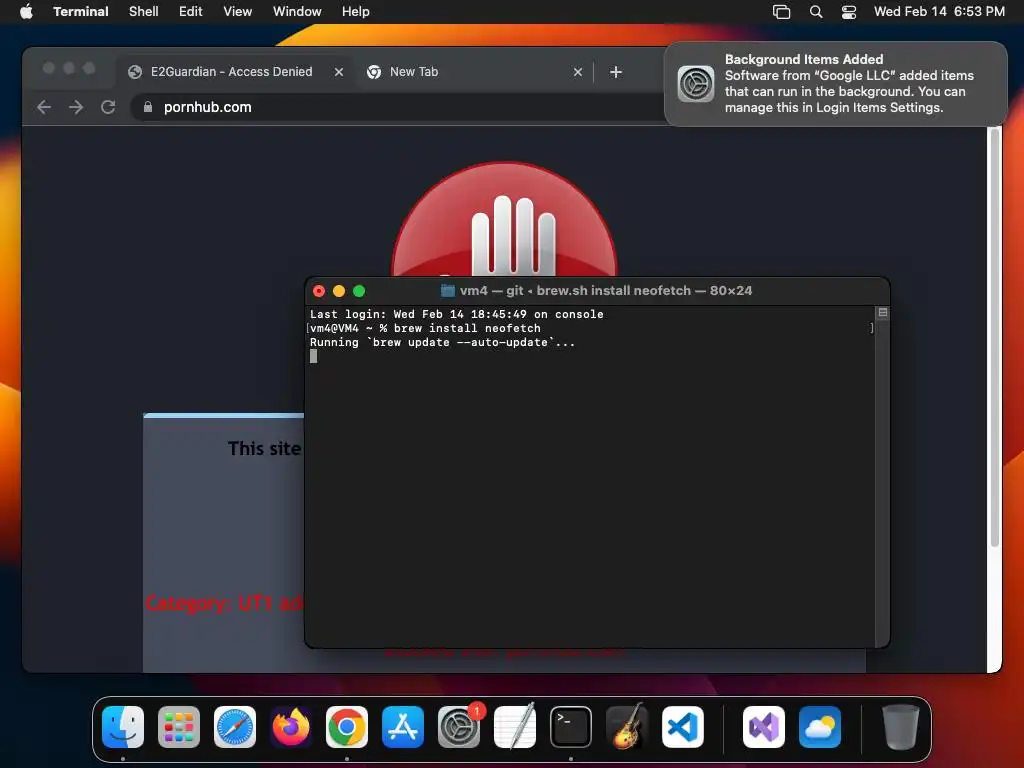Viewport: 1024px width, 768px height.
Task: Open the Window menu
Action: pos(297,12)
